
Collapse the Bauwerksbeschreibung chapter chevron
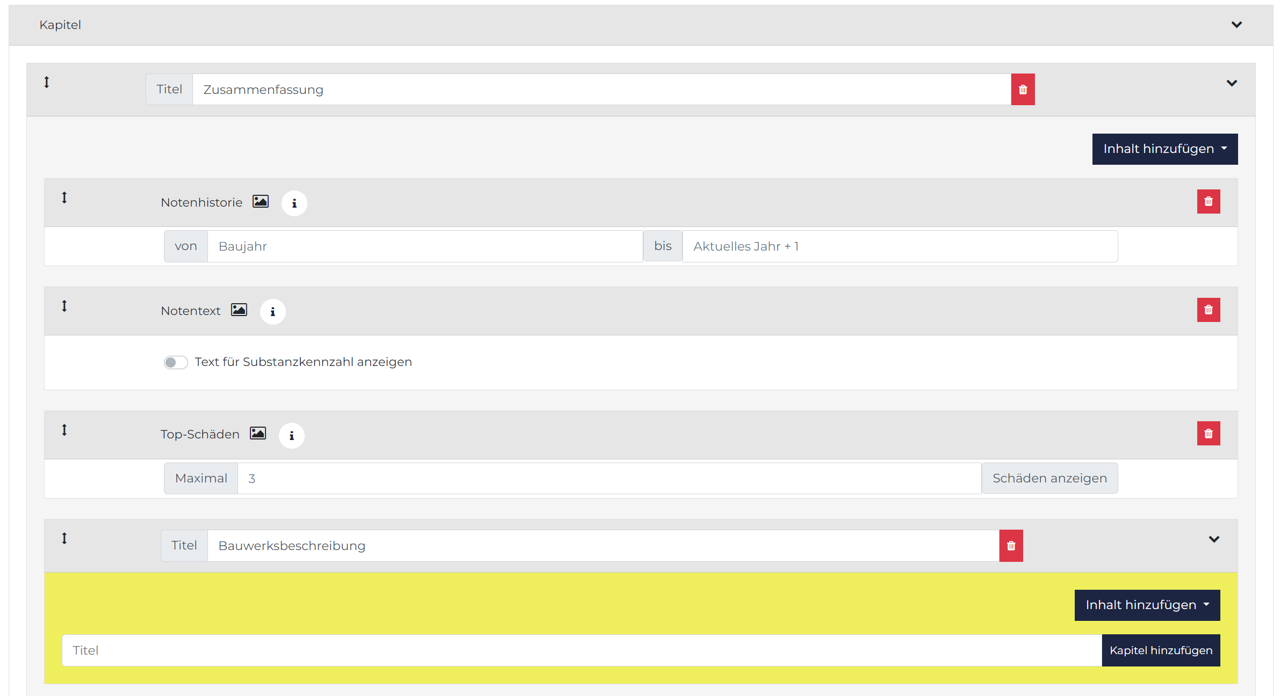(1214, 540)
